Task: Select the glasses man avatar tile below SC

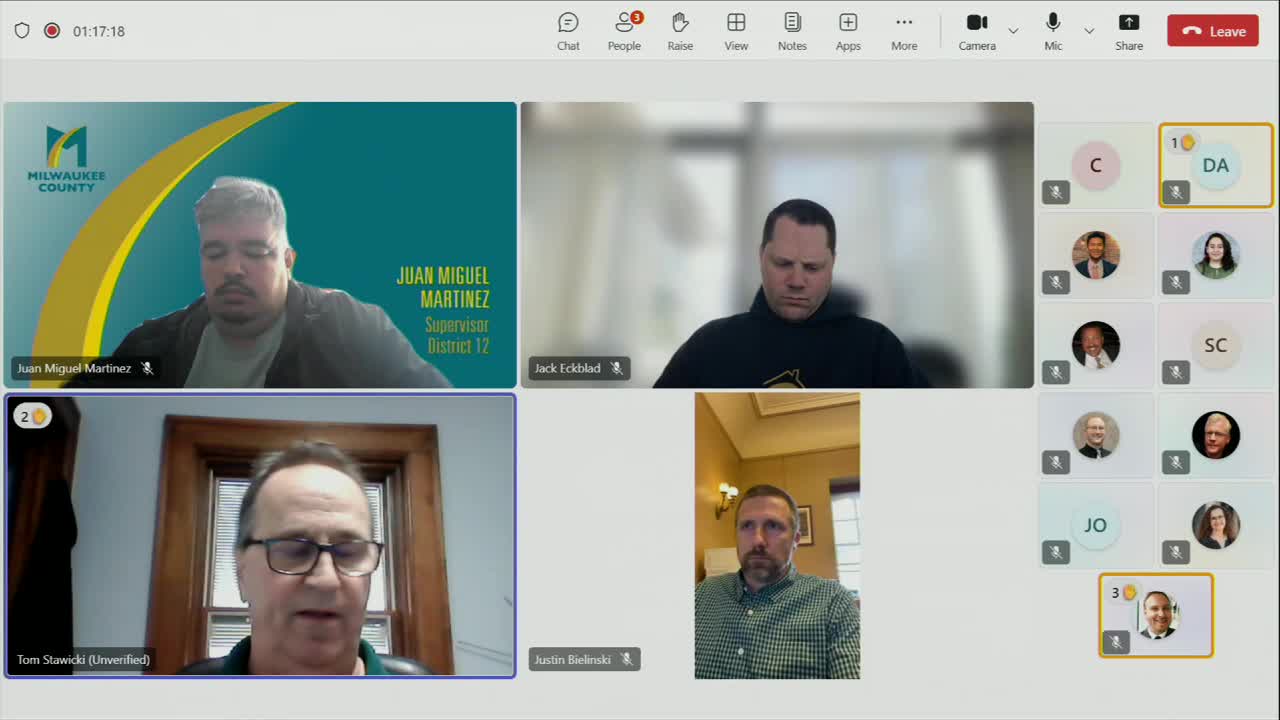Action: tap(1216, 435)
